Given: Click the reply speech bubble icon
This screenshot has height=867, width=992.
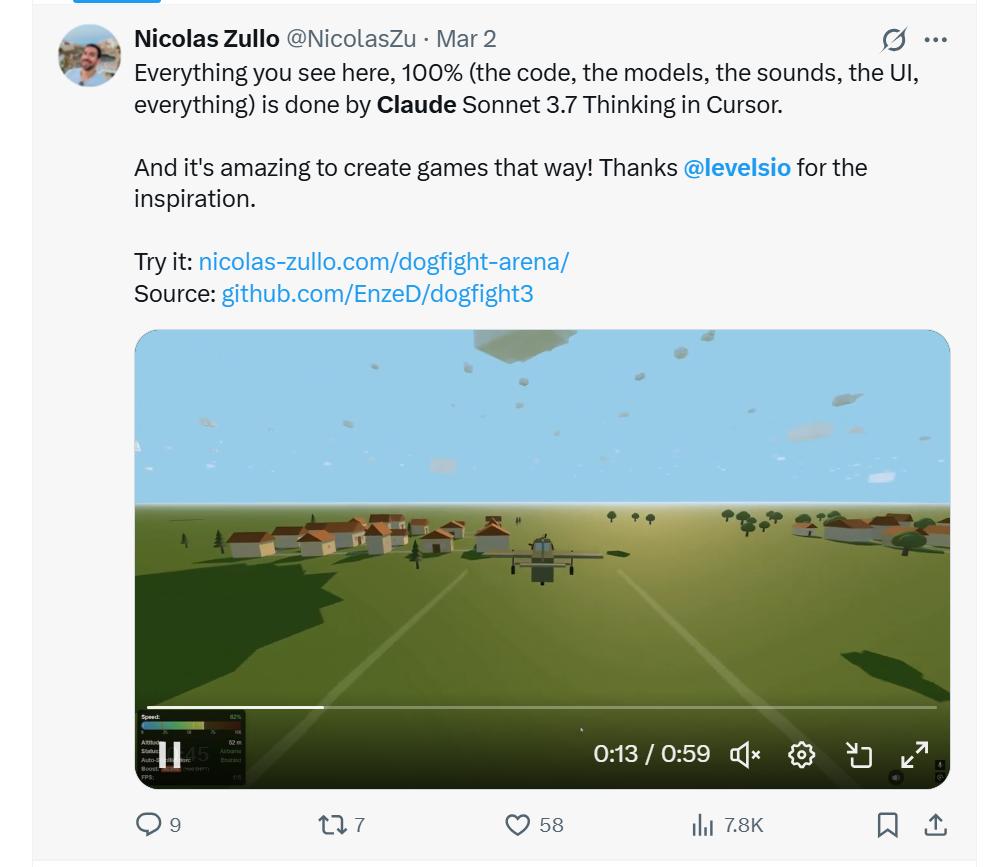Looking at the screenshot, I should point(149,825).
